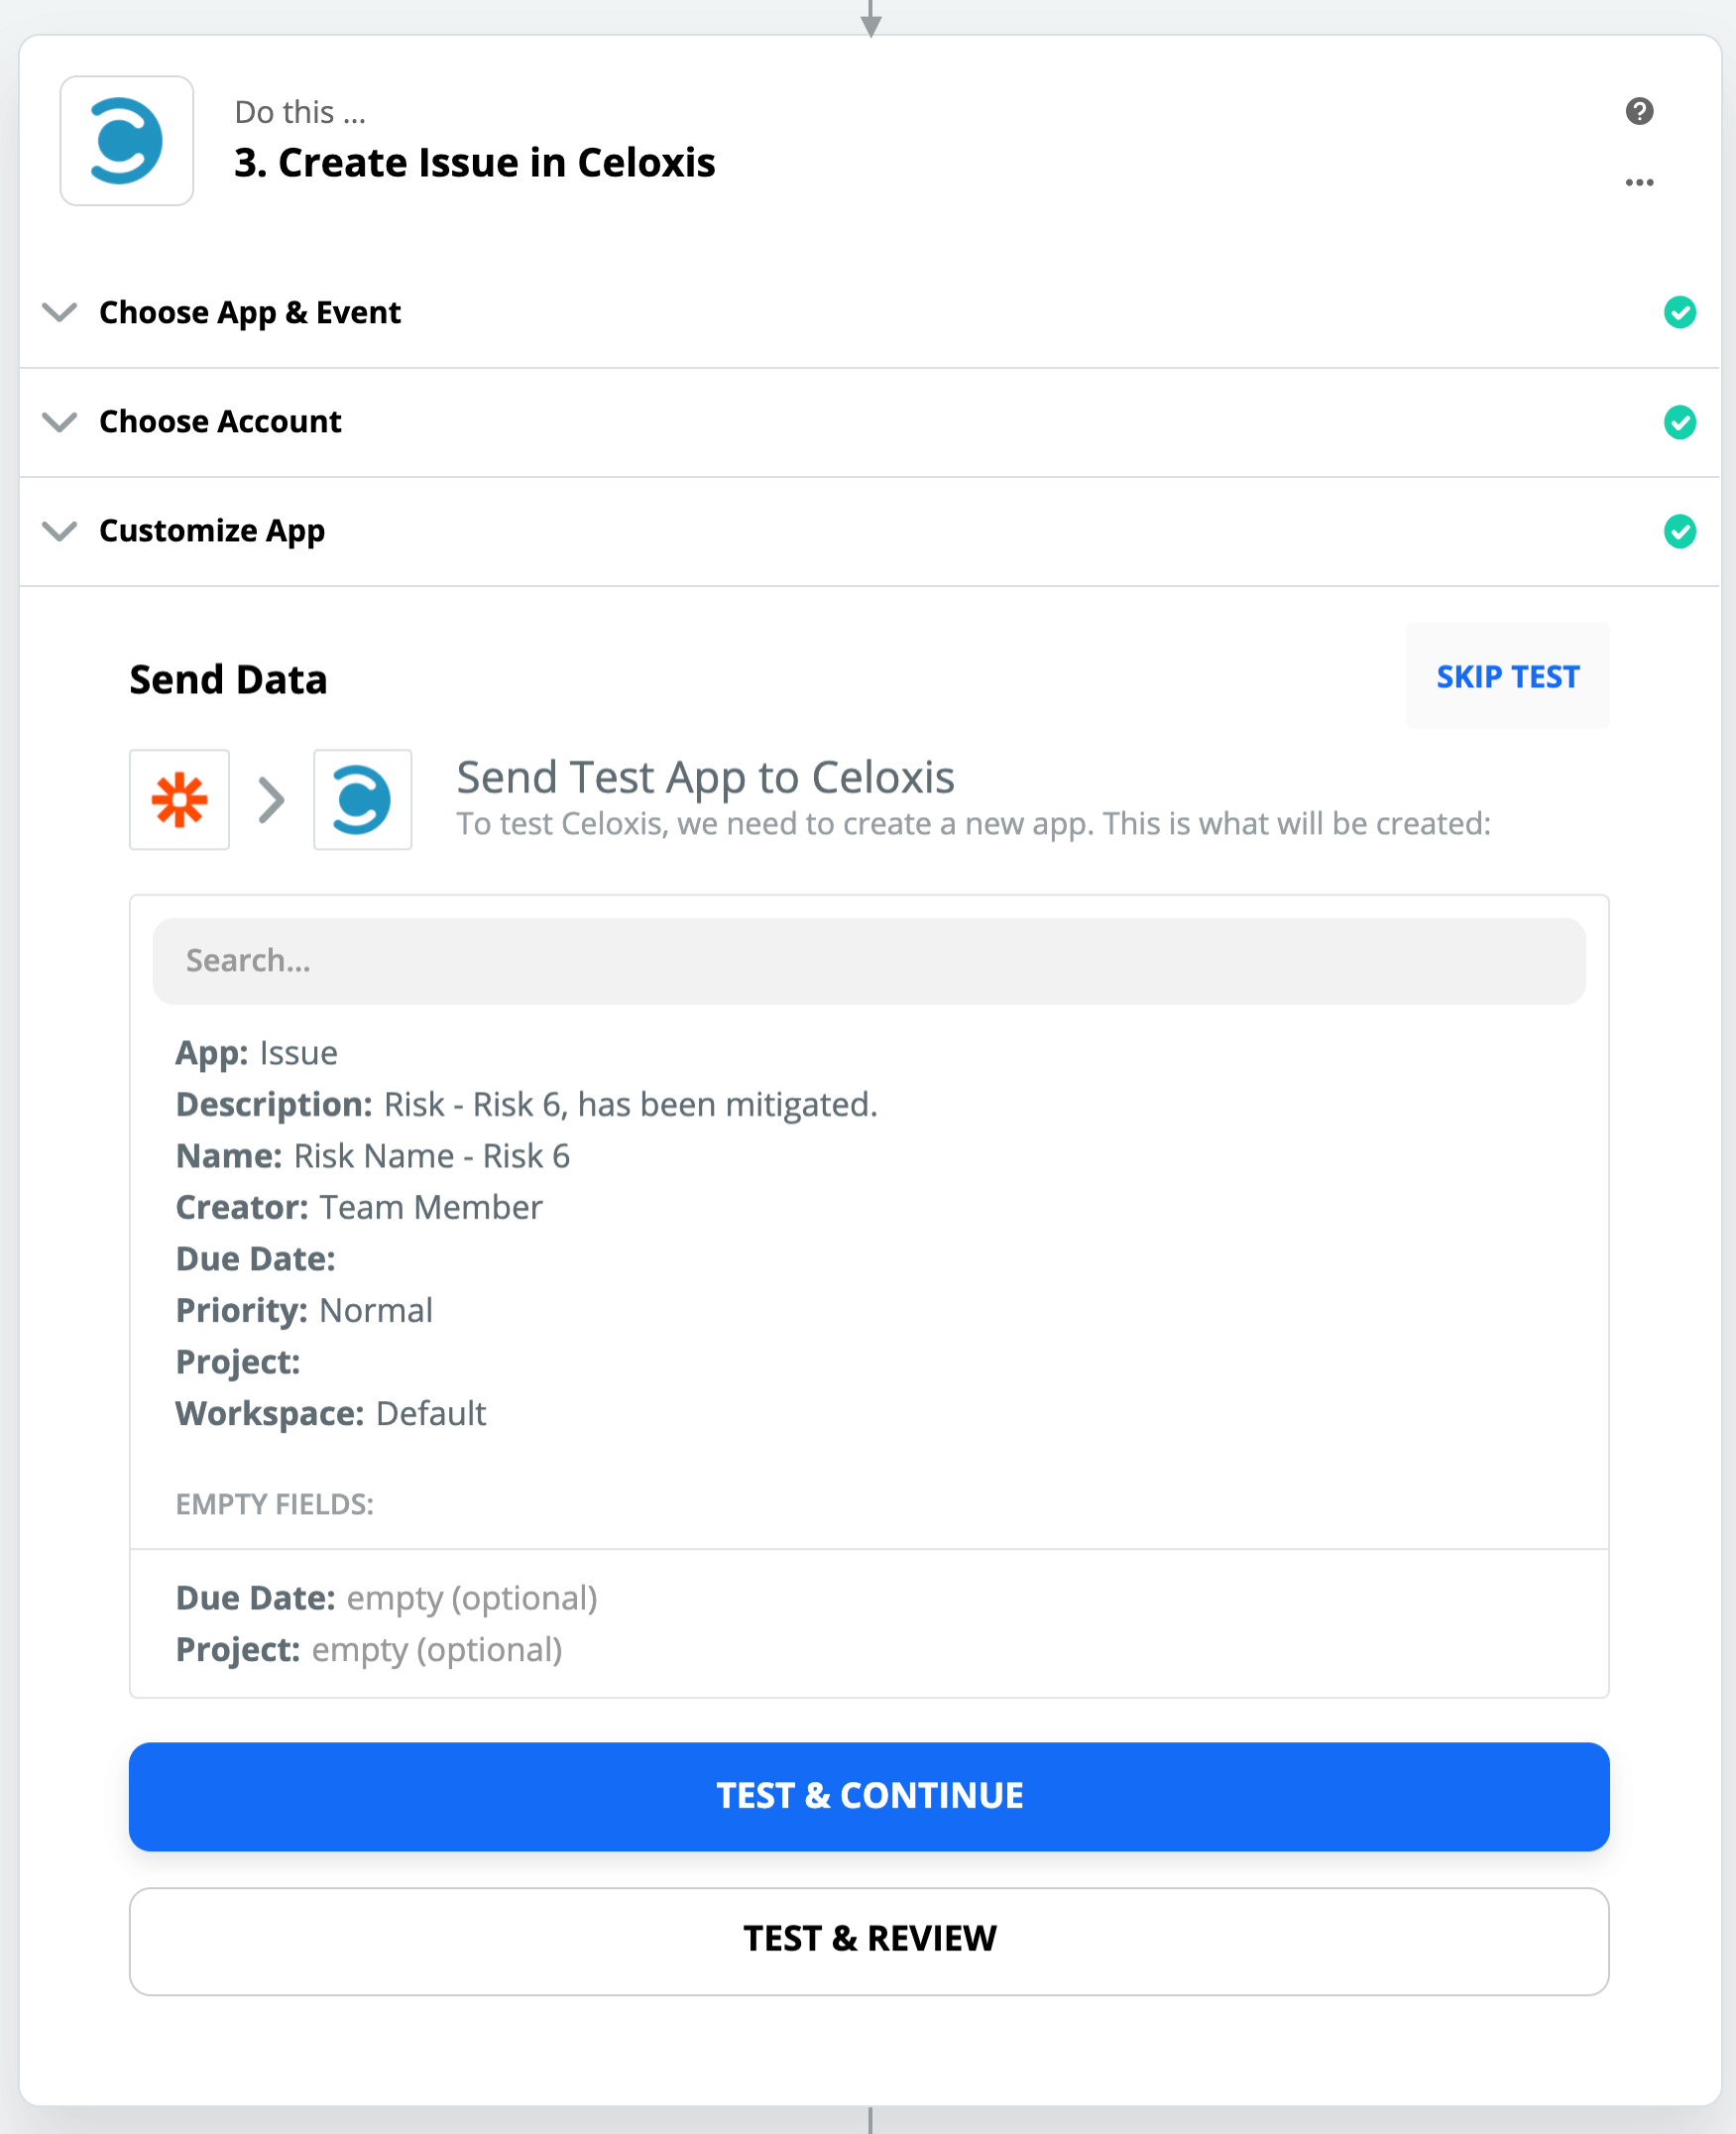Click the Celoxis app logo in the step header
Screen dimensions: 1736x2134
point(126,141)
